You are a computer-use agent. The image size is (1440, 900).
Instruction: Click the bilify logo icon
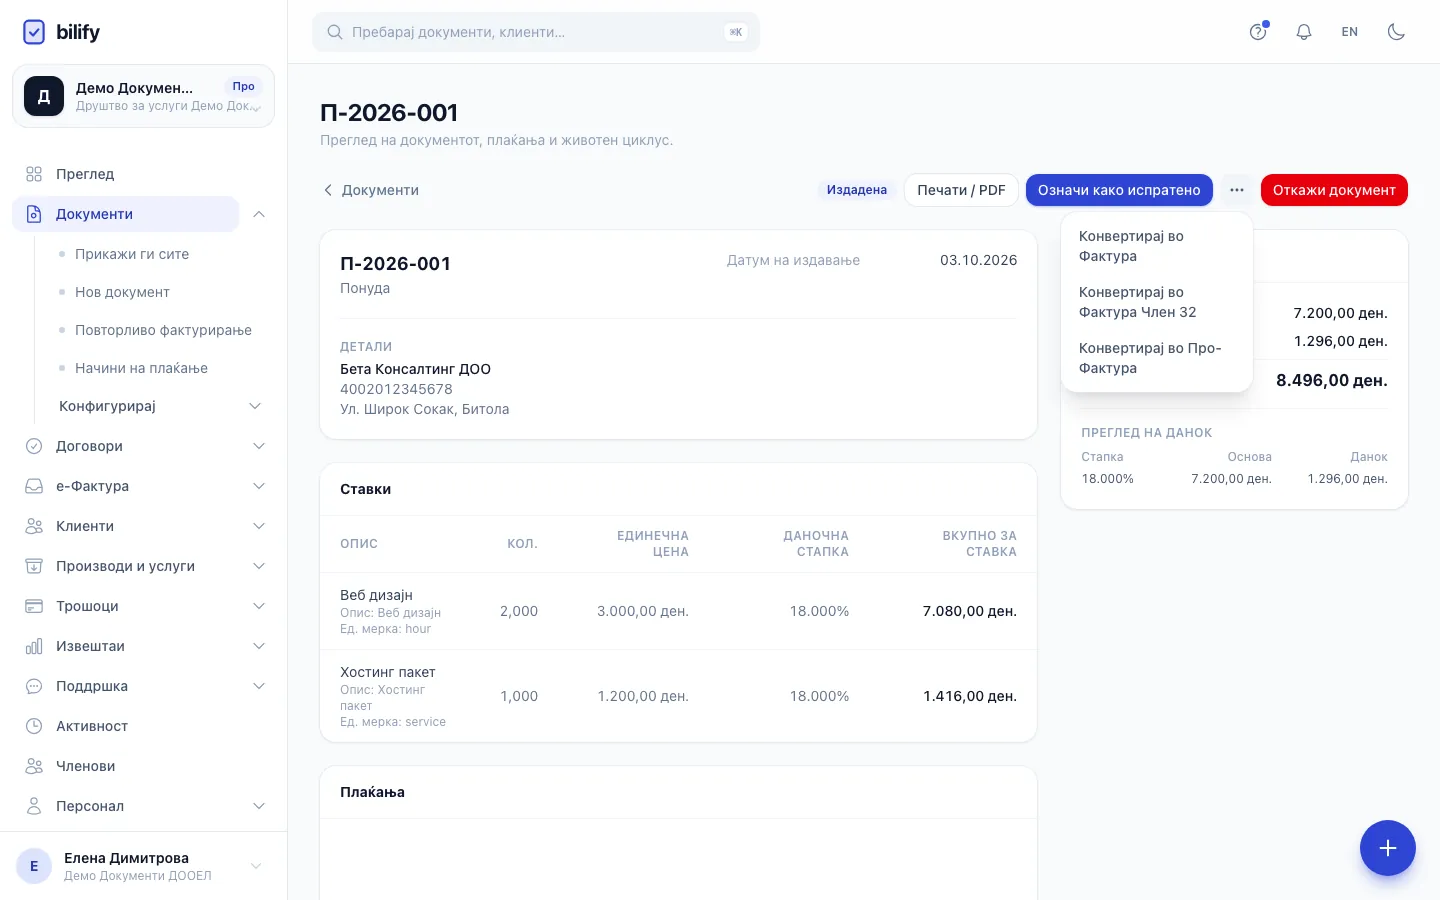[x=34, y=32]
